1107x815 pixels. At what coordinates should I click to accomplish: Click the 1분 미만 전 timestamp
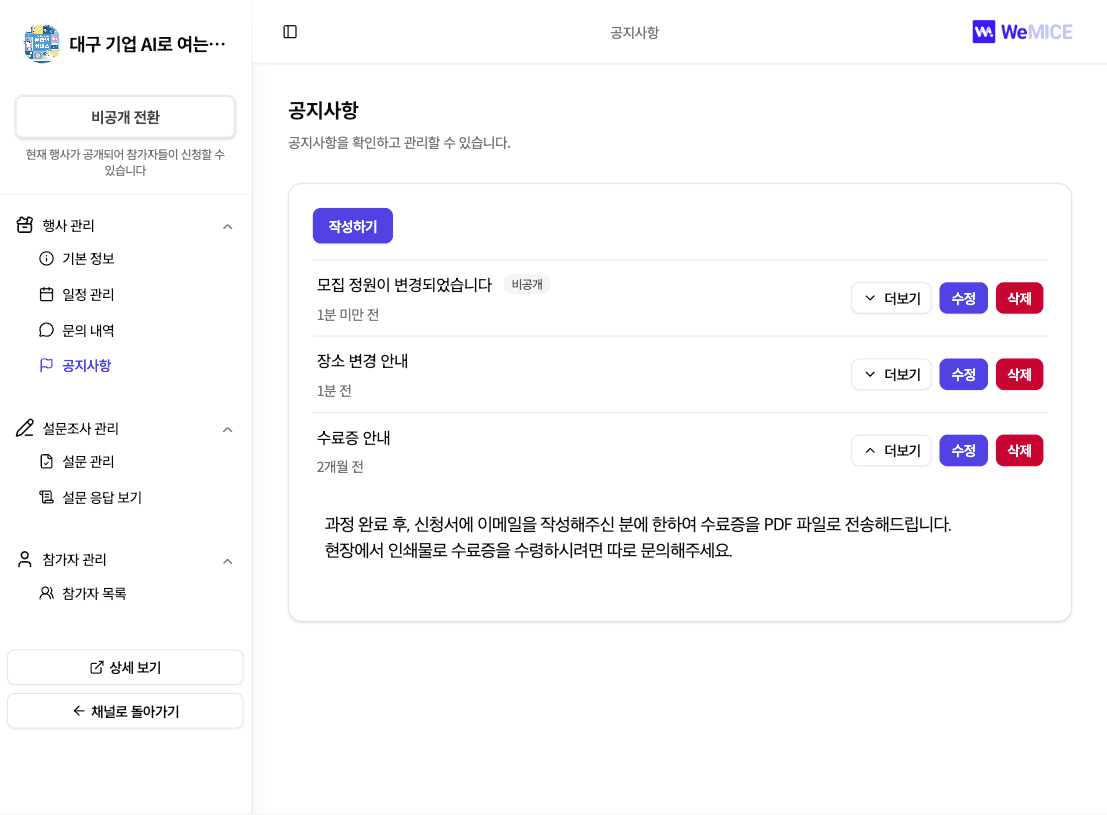point(347,314)
